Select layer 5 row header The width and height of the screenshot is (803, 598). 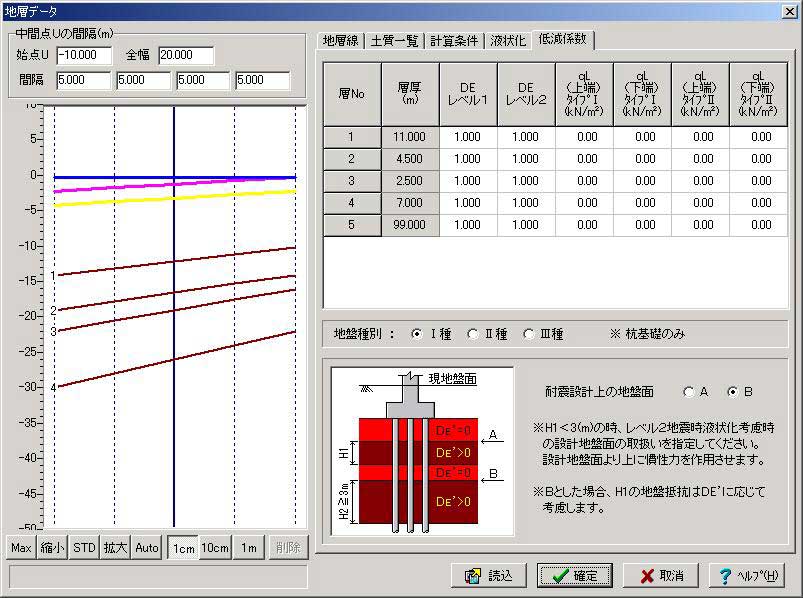coord(352,225)
